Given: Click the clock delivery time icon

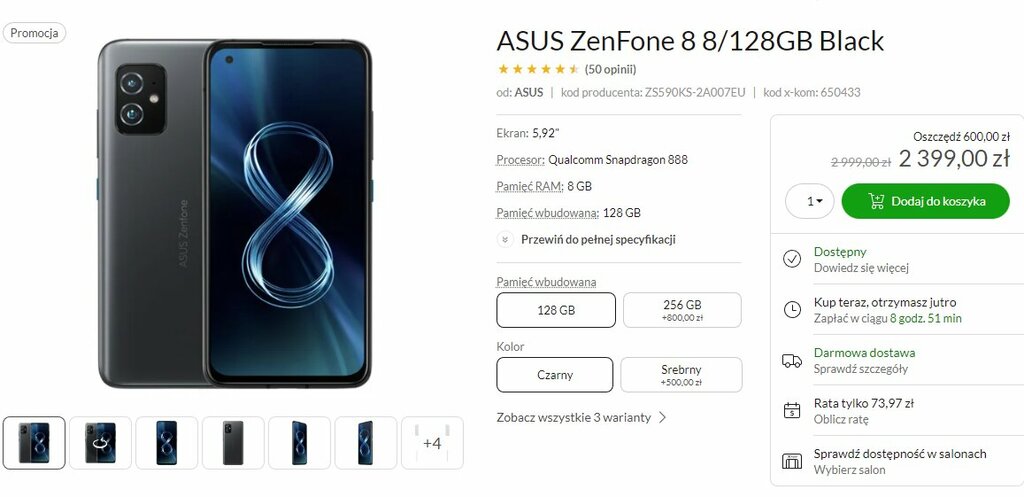Looking at the screenshot, I should tap(792, 310).
